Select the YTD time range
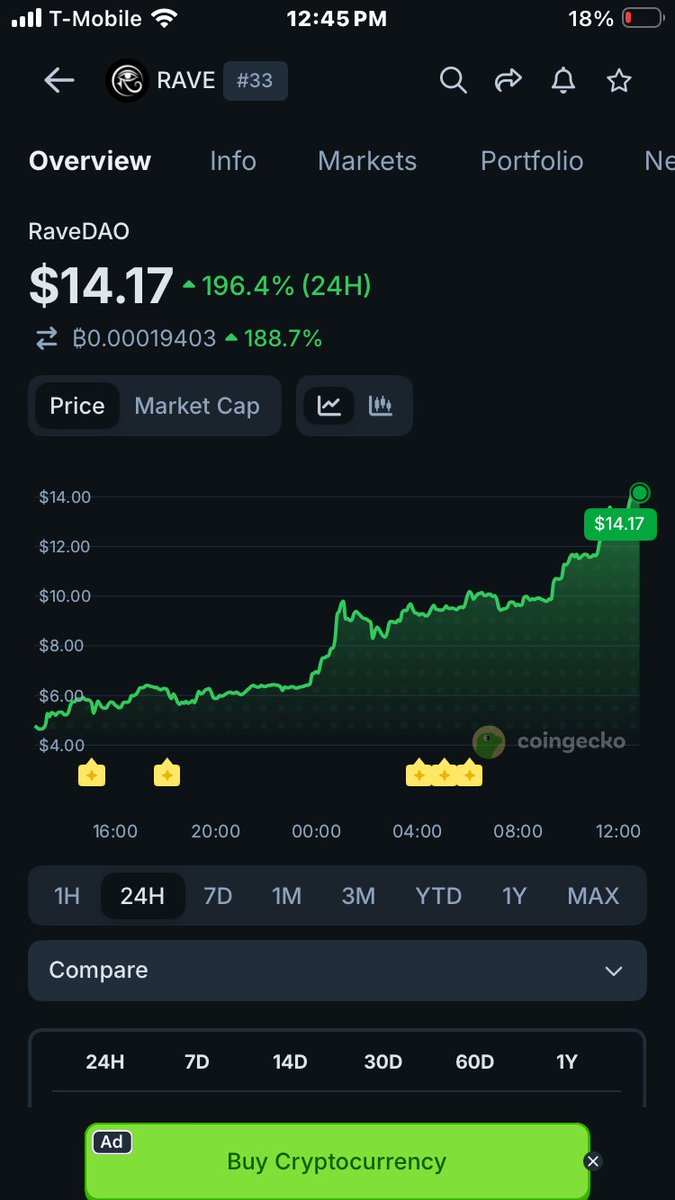Image resolution: width=675 pixels, height=1200 pixels. tap(438, 895)
